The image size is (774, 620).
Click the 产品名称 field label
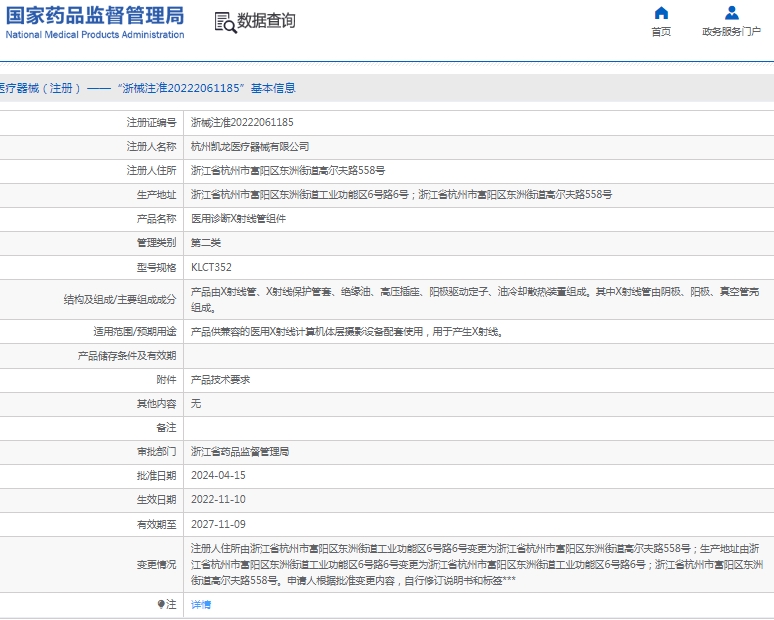pyautogui.click(x=156, y=219)
